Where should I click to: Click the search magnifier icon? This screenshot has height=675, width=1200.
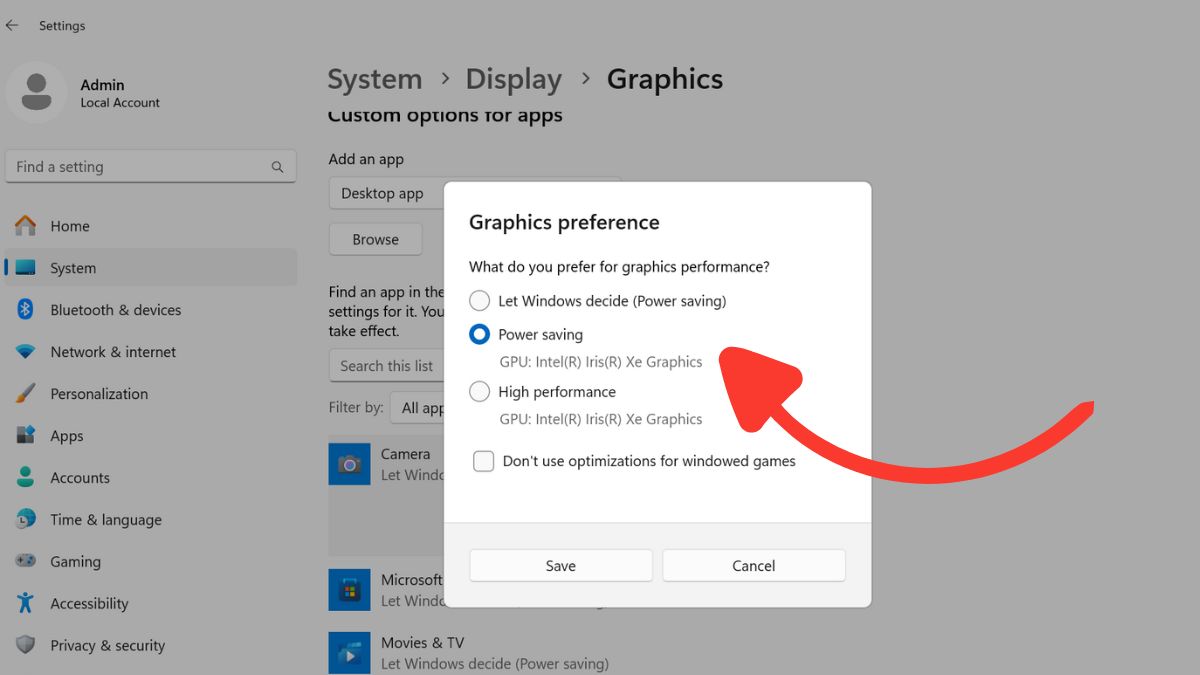277,167
